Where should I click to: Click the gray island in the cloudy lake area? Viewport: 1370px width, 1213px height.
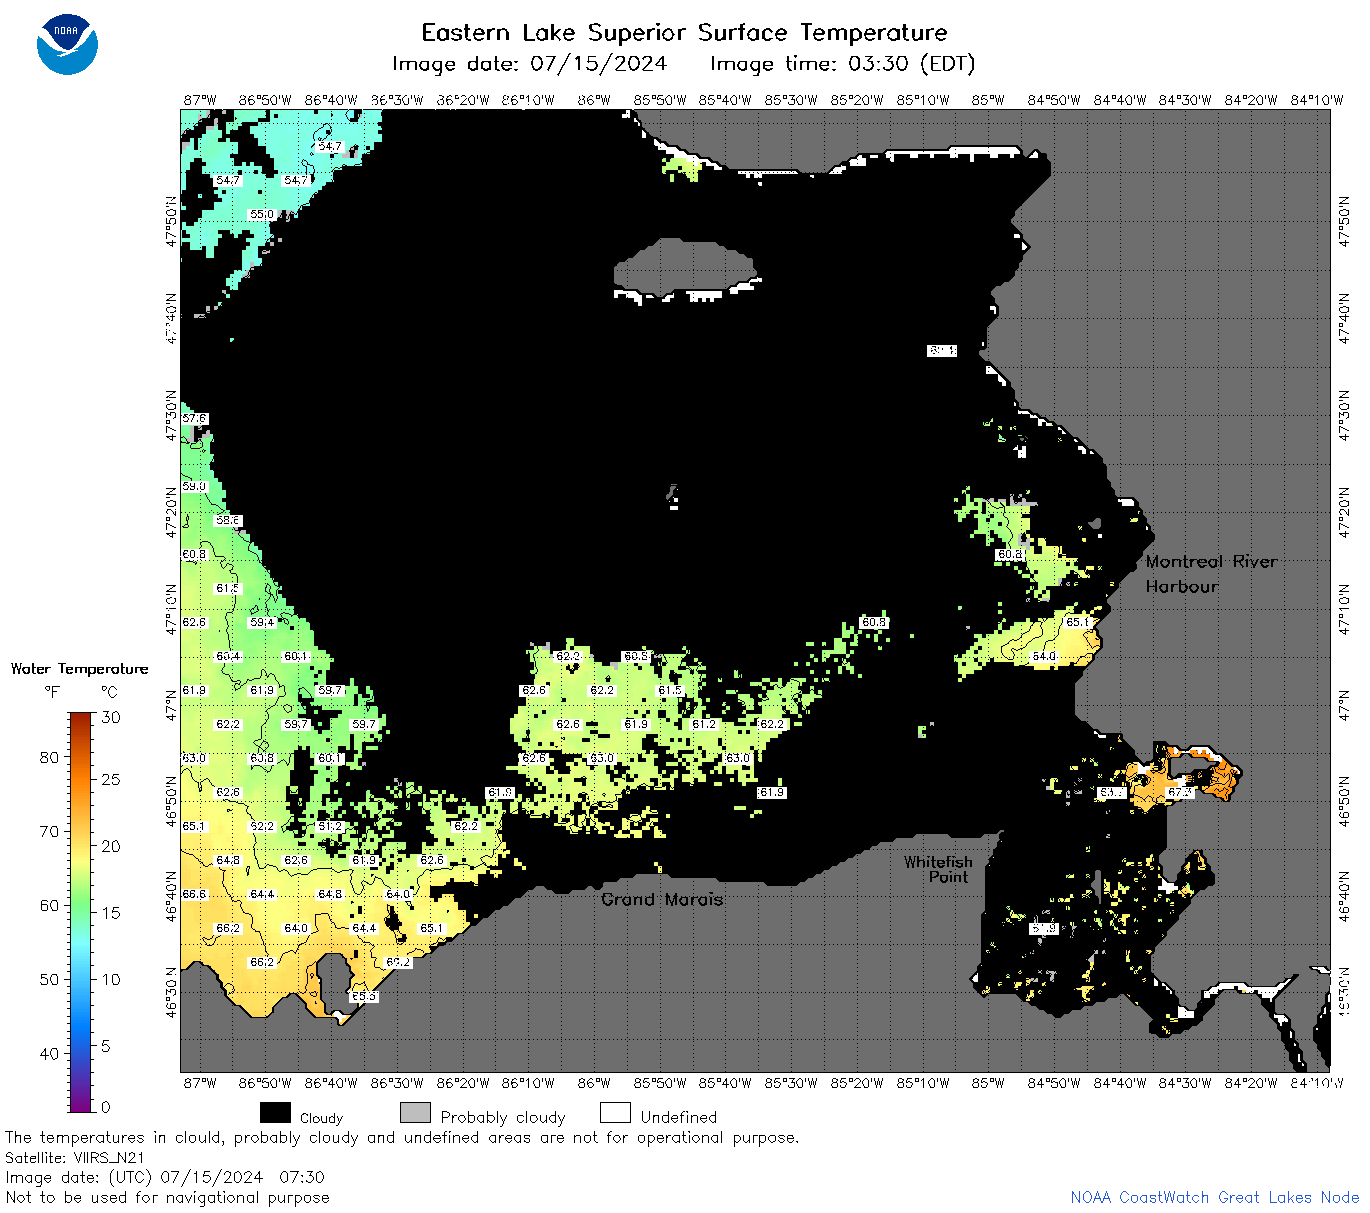tap(685, 267)
